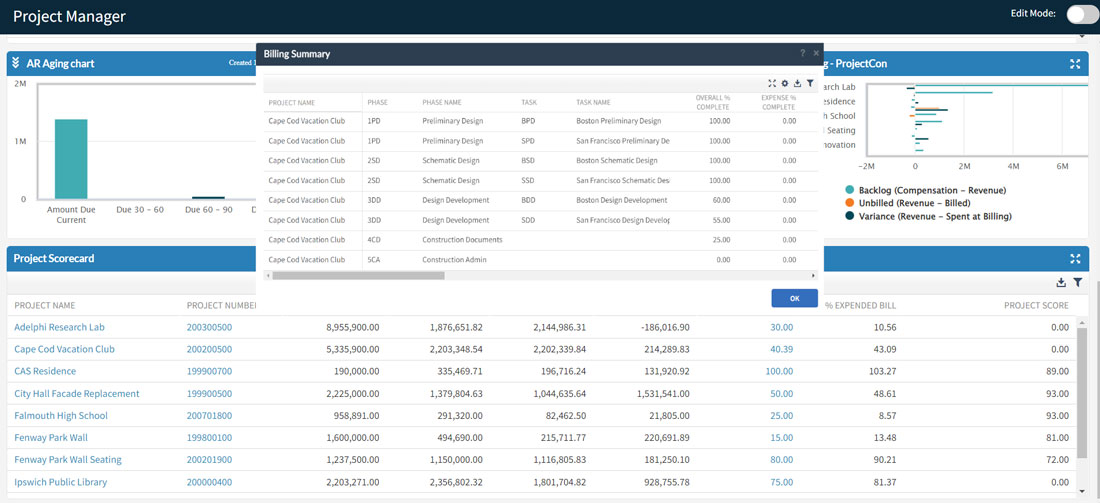Open Billing Summary settings gear
1100x503 pixels.
click(785, 84)
